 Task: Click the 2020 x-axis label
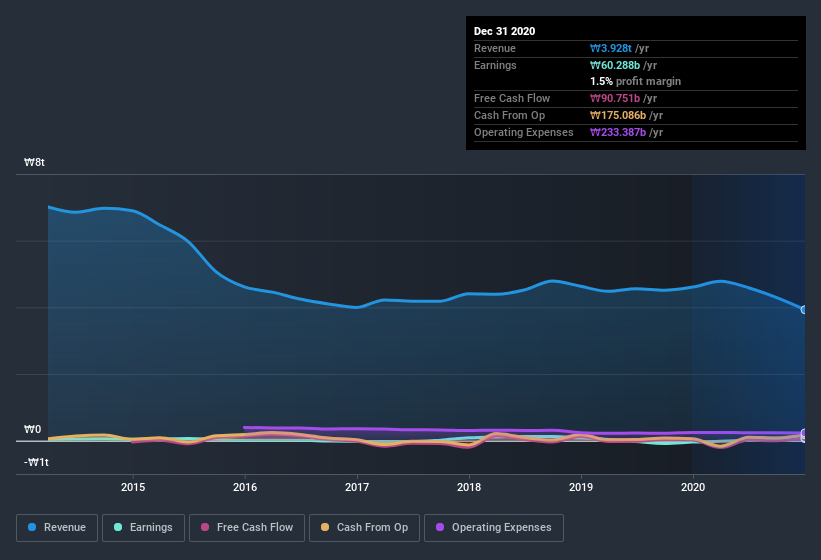pos(693,487)
